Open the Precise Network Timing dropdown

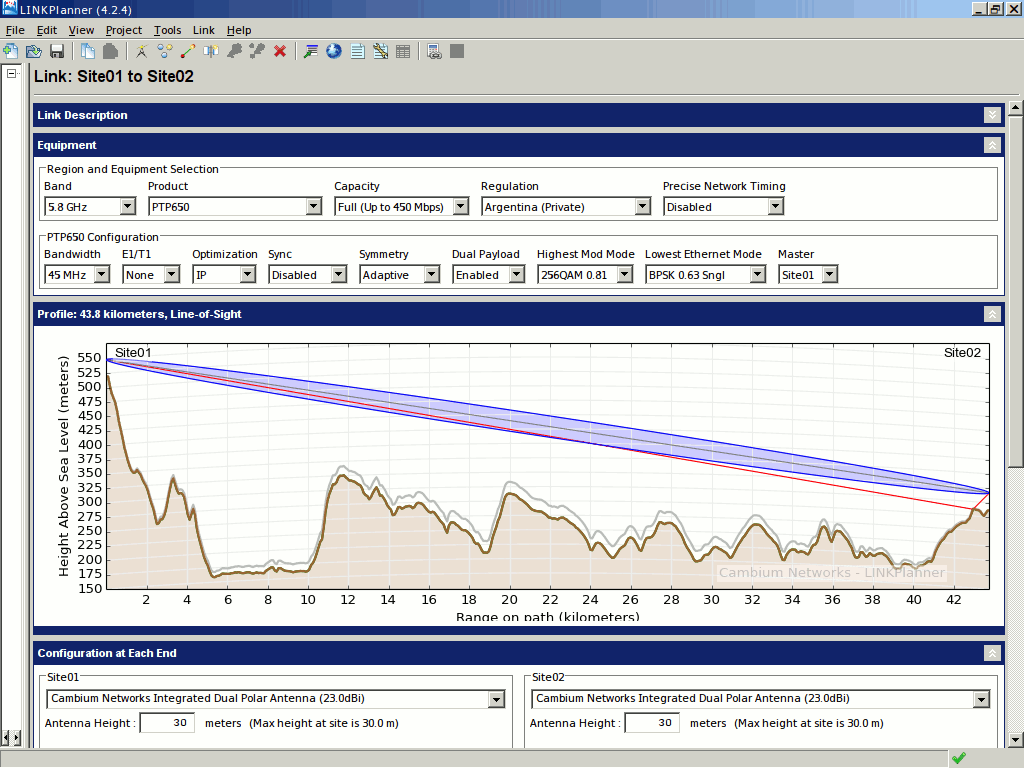click(775, 207)
